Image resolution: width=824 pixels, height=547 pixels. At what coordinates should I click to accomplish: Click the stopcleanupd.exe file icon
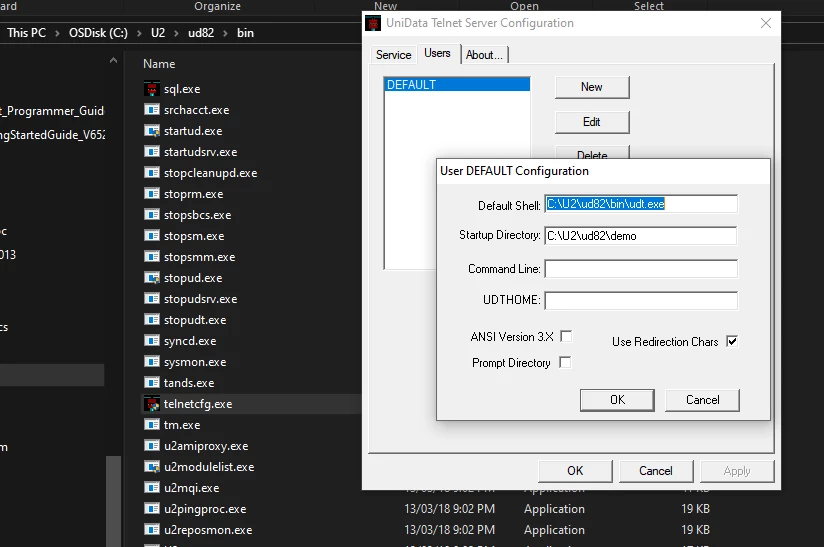[x=152, y=173]
